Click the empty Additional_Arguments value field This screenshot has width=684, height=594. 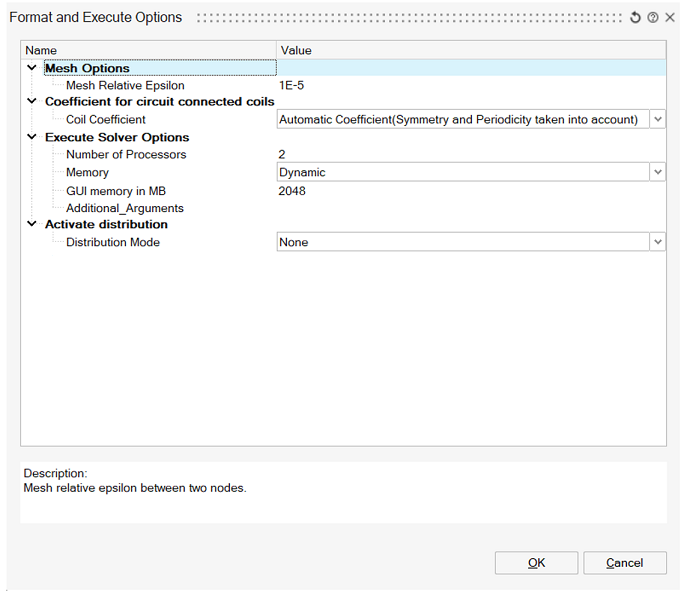pos(470,208)
